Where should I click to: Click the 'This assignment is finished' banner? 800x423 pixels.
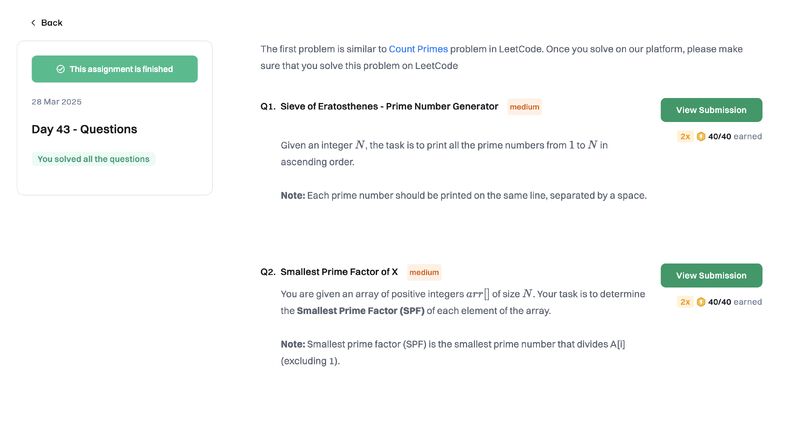point(114,69)
